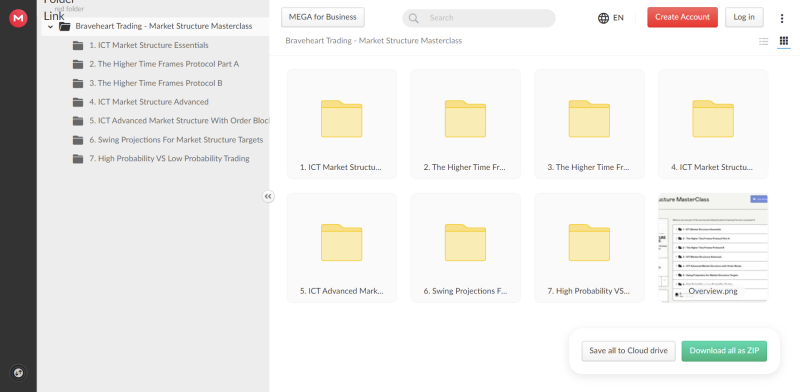This screenshot has height=392, width=800.
Task: Select tree item 2. Higher Time Frames Protocol Part A
Action: 164,64
